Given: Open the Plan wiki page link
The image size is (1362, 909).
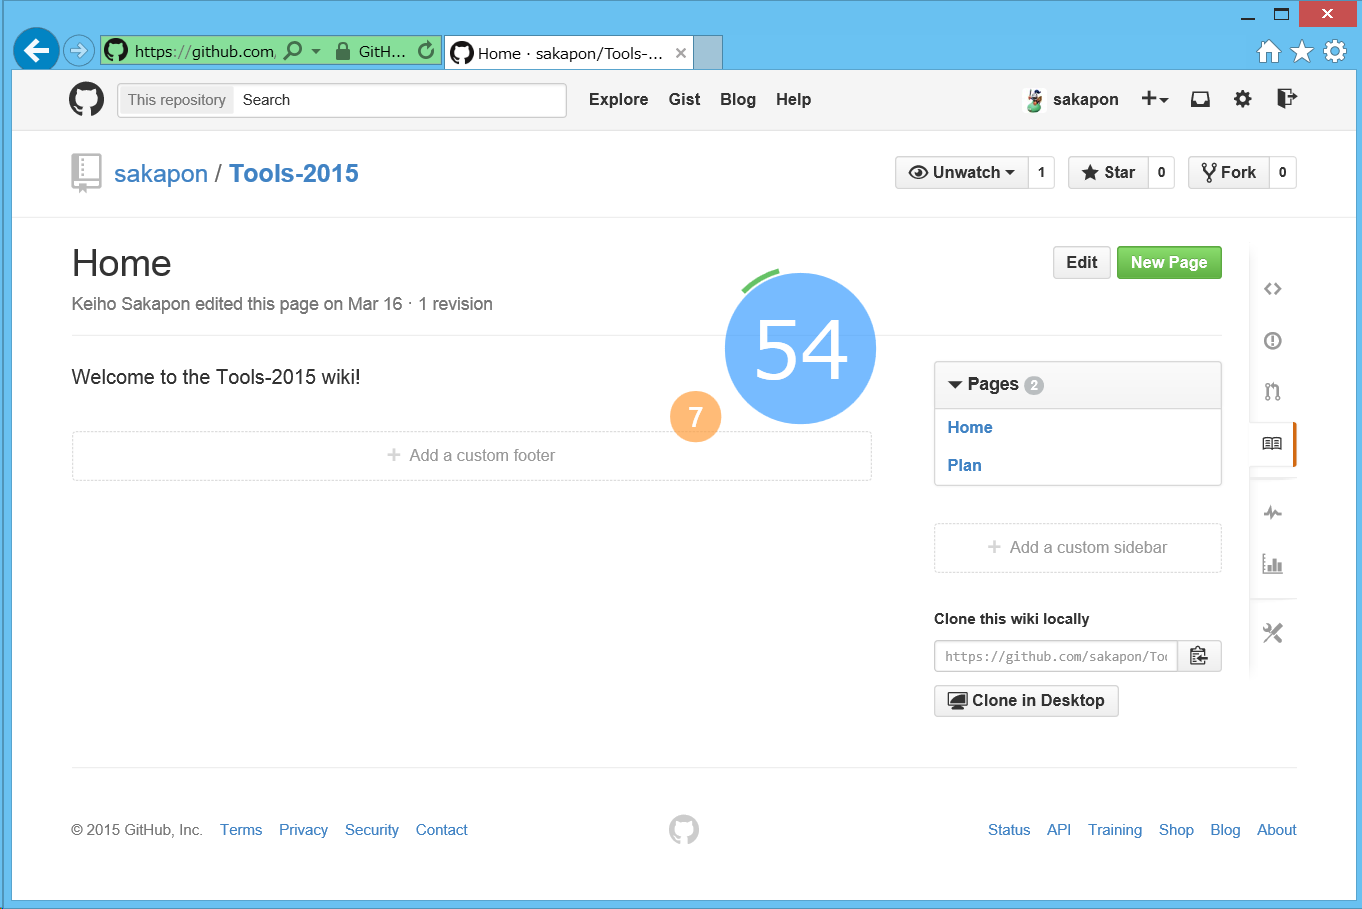Looking at the screenshot, I should 964,465.
